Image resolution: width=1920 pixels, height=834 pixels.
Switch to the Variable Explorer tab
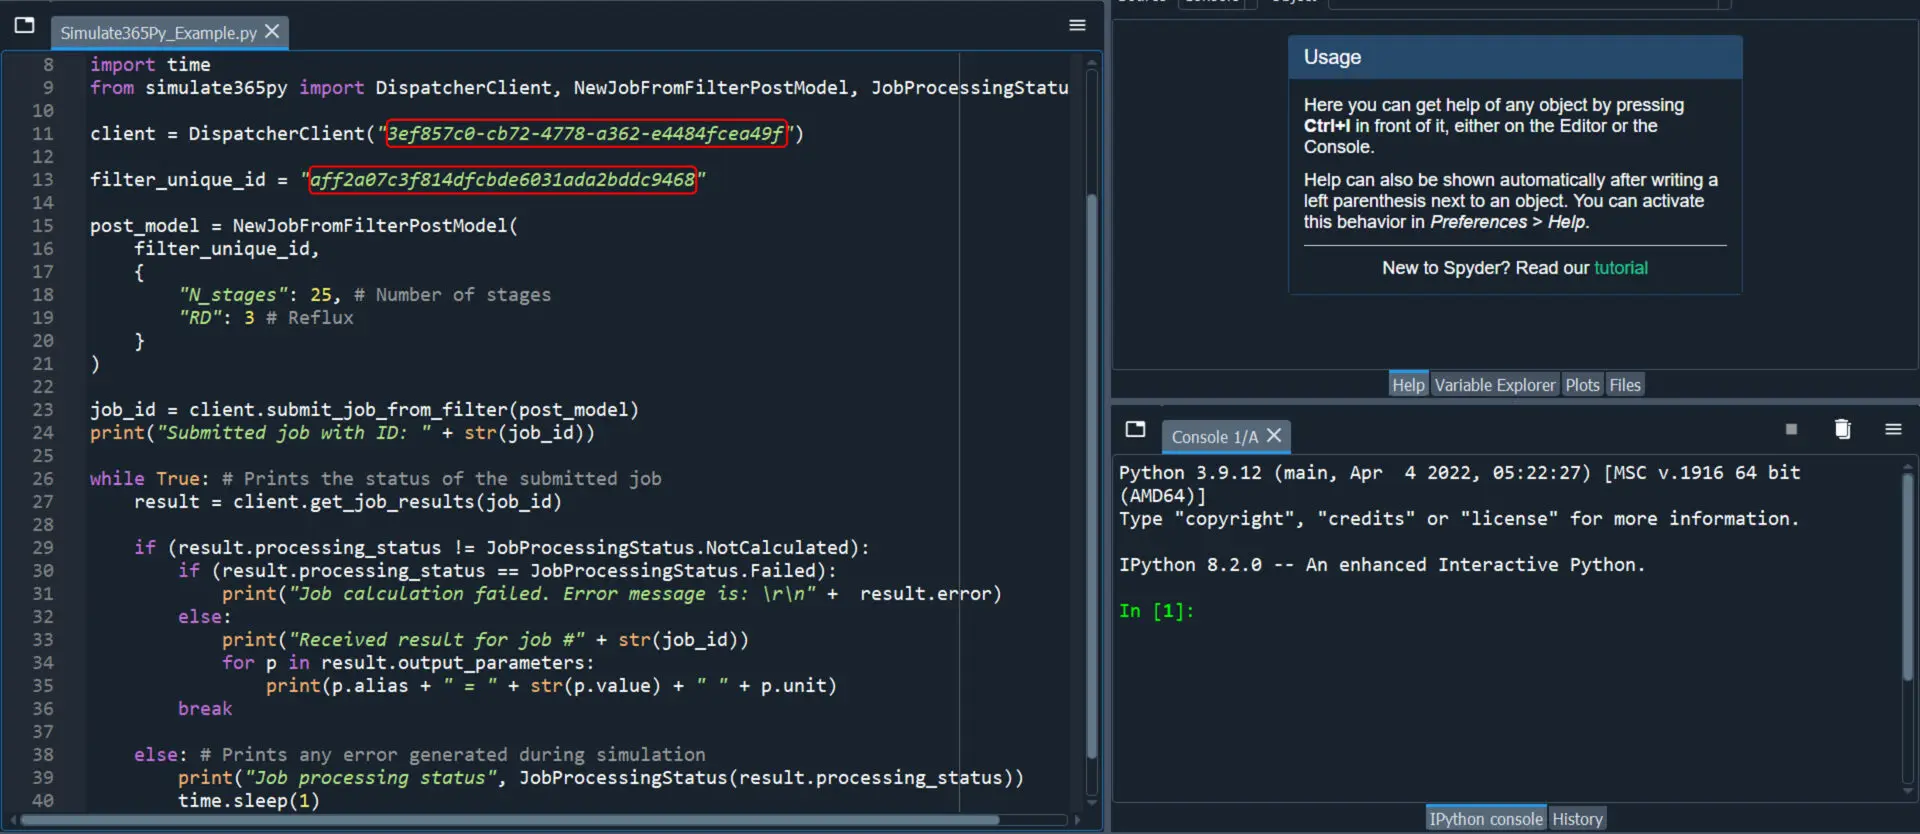1495,385
